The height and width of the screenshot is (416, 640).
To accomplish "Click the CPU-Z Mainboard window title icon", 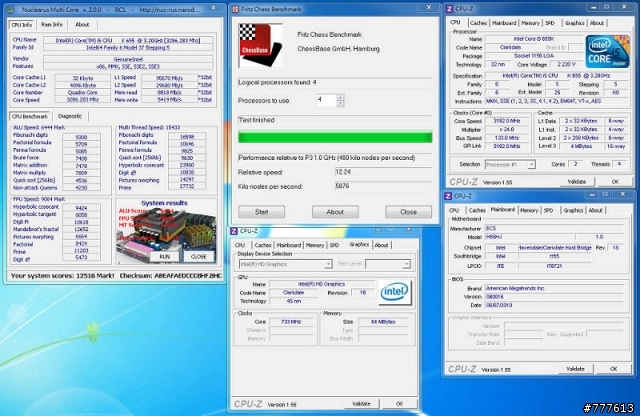I will pos(448,196).
